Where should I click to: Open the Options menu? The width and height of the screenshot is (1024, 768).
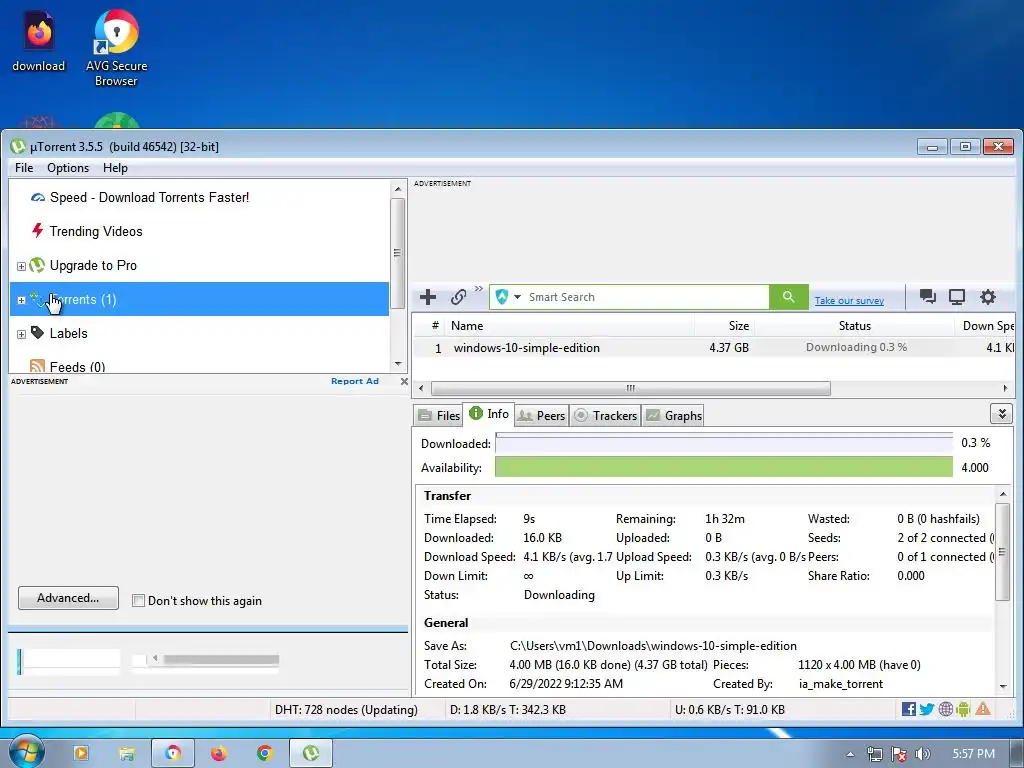pos(68,168)
